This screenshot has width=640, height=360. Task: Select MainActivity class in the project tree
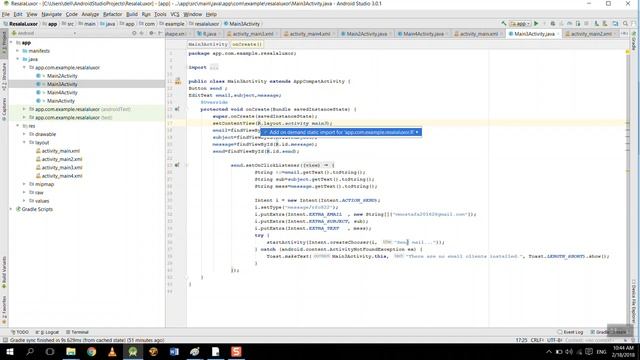60,101
